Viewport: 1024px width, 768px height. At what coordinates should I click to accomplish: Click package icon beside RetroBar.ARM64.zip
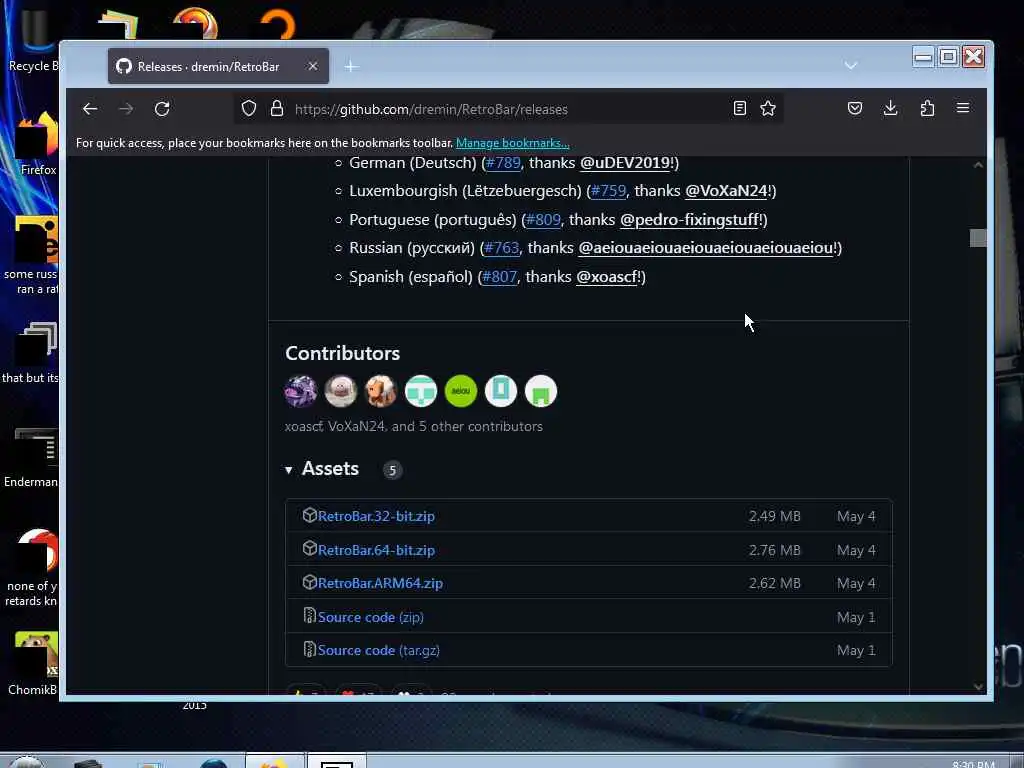point(310,582)
